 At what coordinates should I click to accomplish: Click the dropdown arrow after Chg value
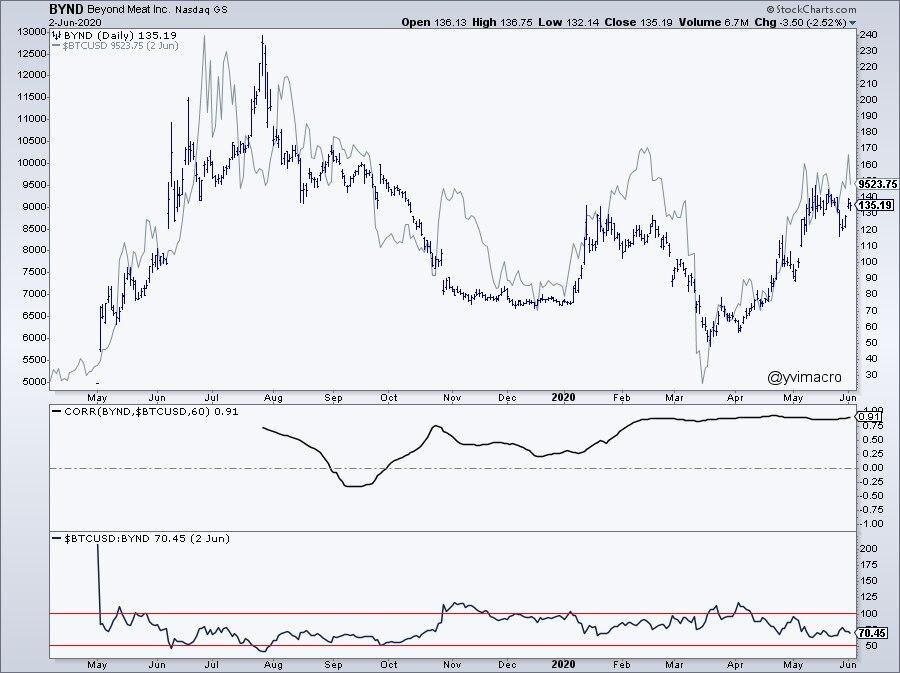coord(852,23)
